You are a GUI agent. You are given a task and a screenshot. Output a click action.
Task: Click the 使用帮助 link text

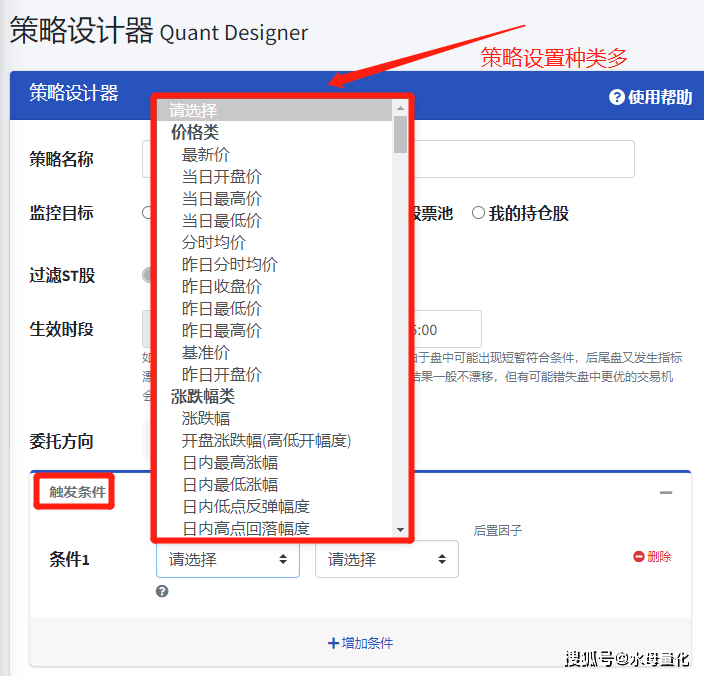click(x=660, y=97)
